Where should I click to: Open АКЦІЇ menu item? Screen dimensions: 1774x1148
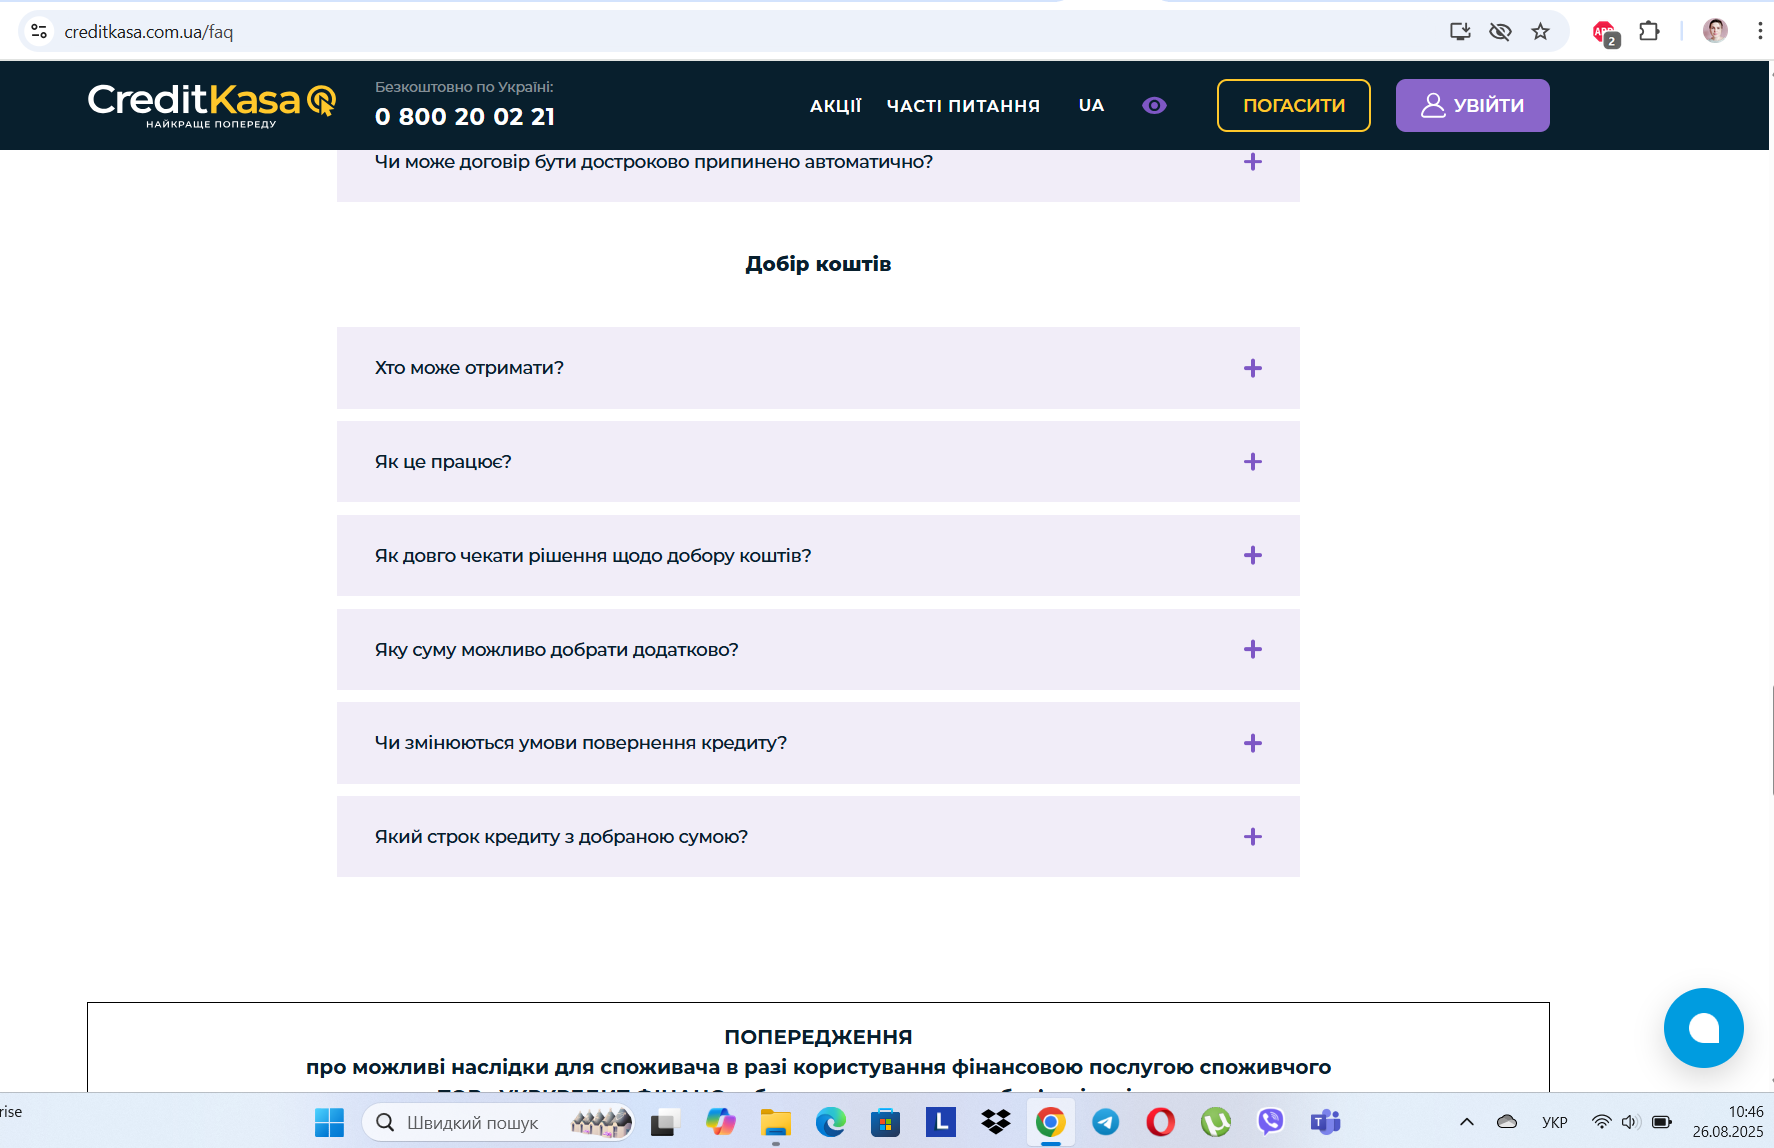coord(835,106)
